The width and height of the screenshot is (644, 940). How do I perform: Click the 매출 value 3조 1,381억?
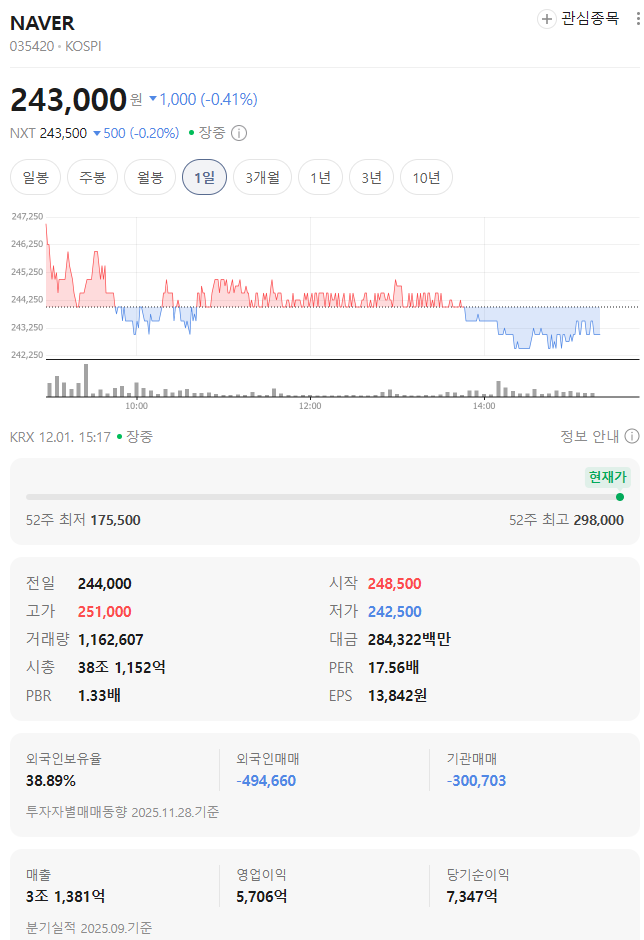click(65, 896)
